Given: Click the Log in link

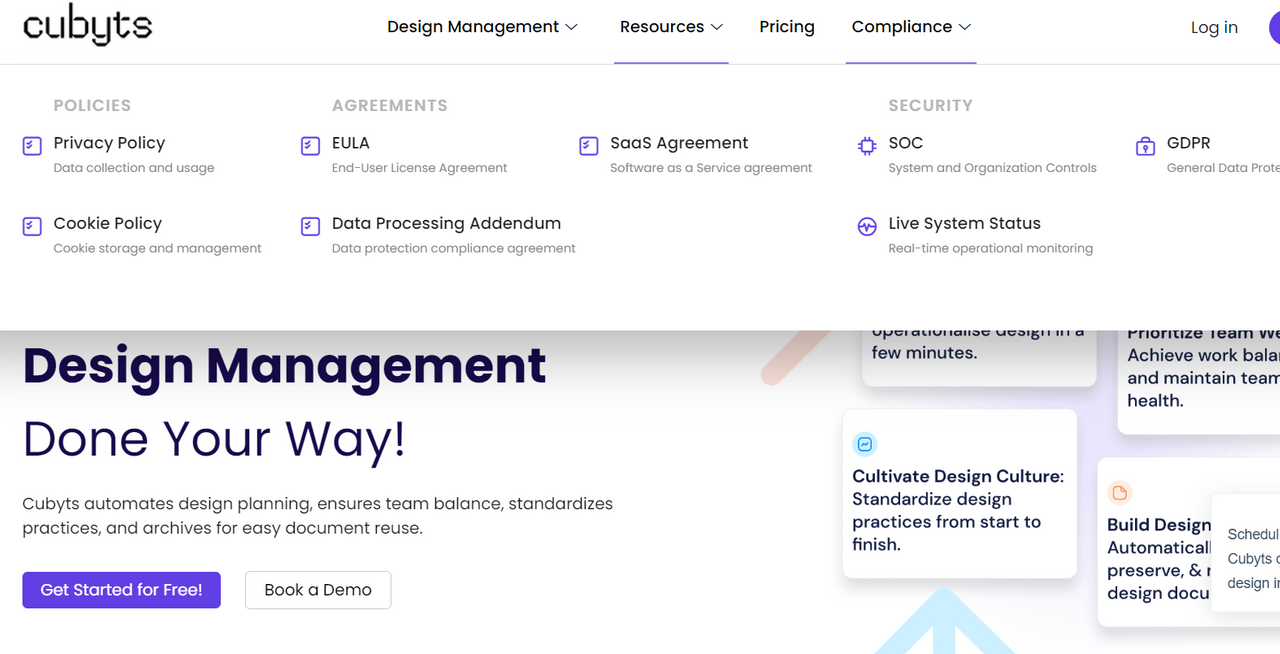Looking at the screenshot, I should coord(1214,28).
